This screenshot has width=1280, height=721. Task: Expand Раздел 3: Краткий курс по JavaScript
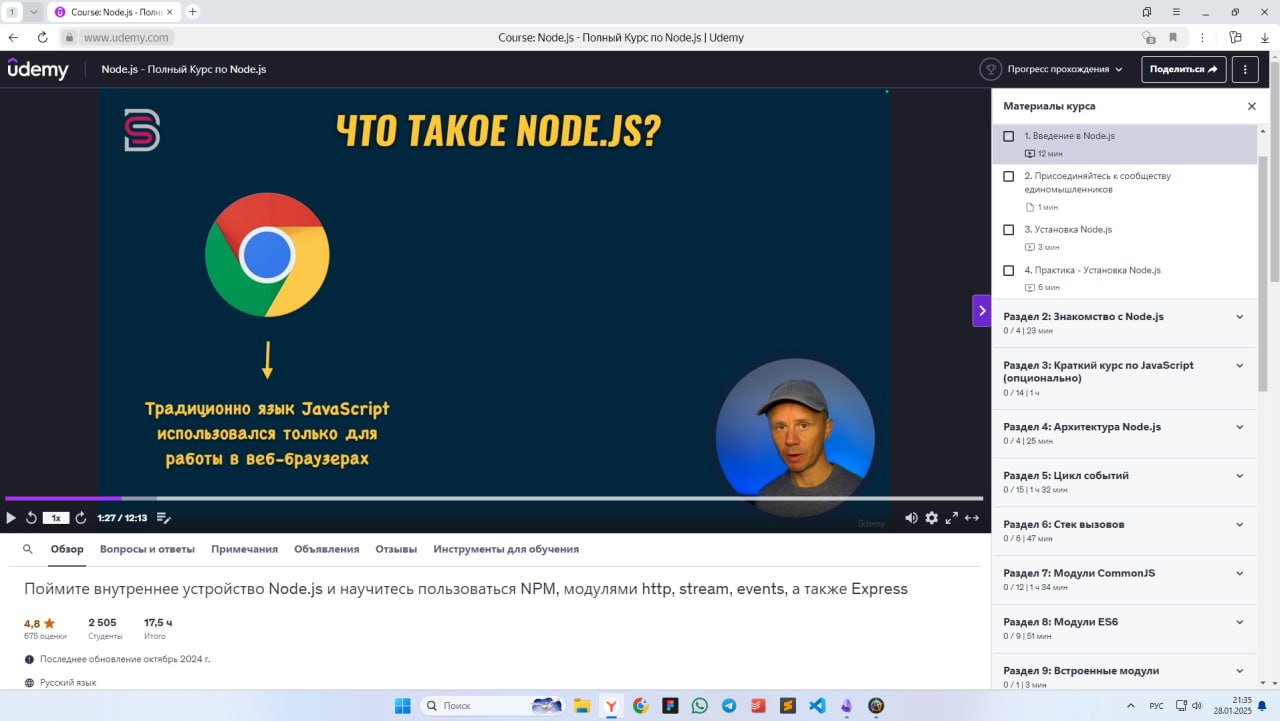point(1124,379)
